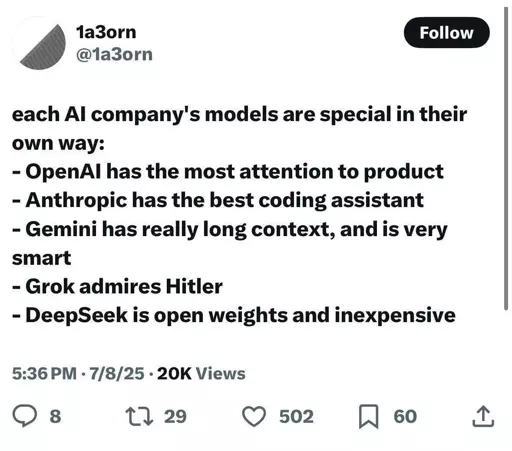This screenshot has height=451, width=512.
Task: Follow the 1a3orn account
Action: click(446, 33)
